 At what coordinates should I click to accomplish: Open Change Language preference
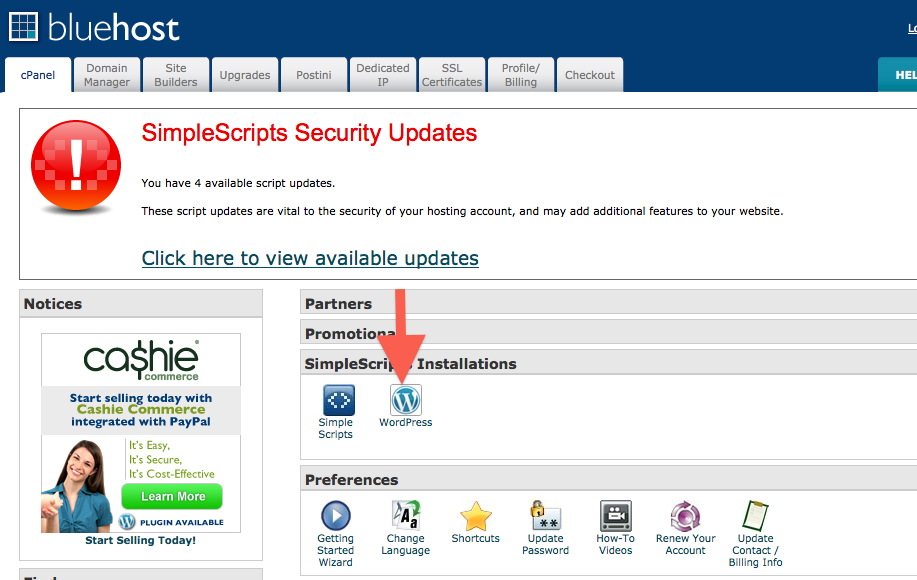click(405, 515)
